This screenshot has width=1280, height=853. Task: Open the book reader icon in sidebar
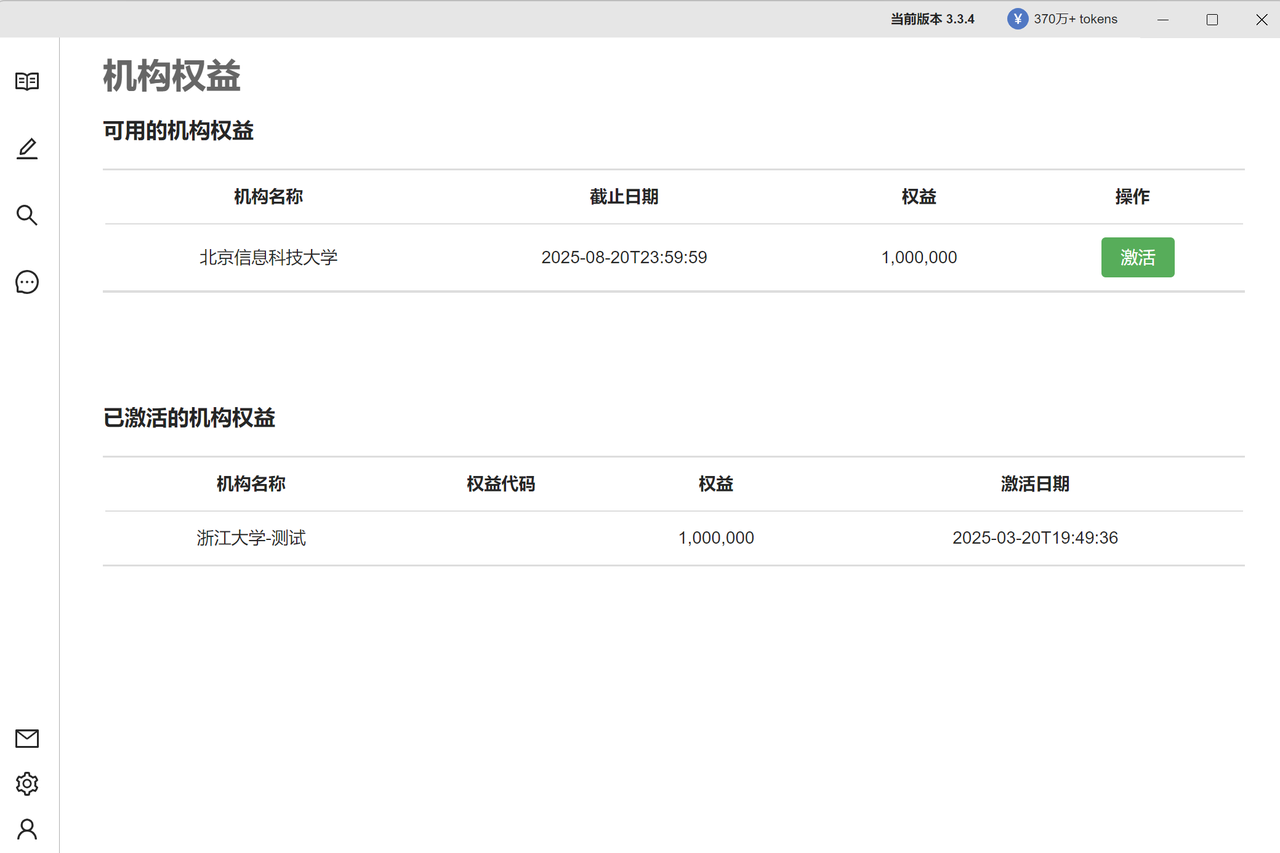(27, 82)
